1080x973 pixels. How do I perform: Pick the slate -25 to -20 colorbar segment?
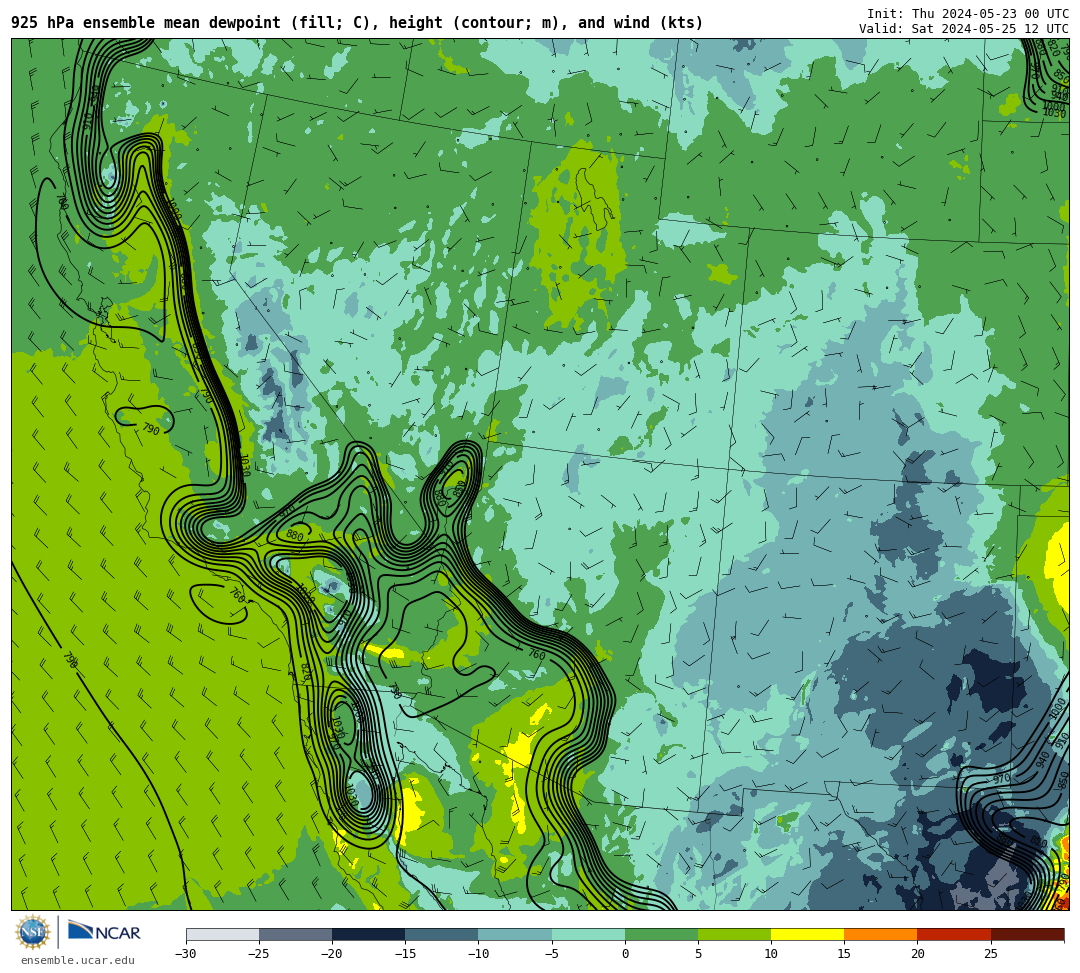(x=295, y=934)
